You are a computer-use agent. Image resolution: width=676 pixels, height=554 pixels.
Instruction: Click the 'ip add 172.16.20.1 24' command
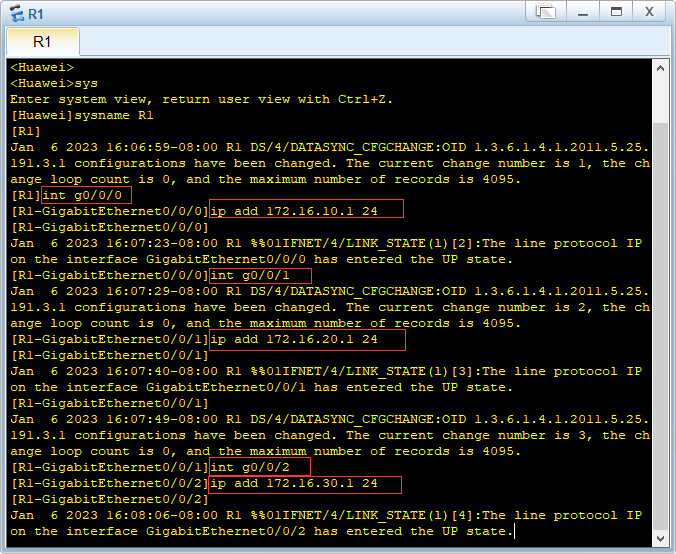[x=294, y=339]
